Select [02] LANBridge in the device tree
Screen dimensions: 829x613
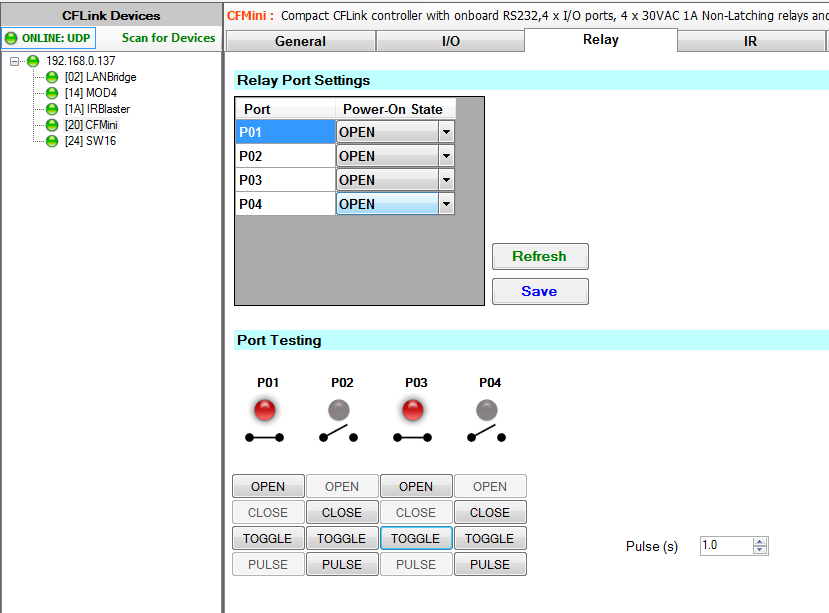[x=100, y=77]
